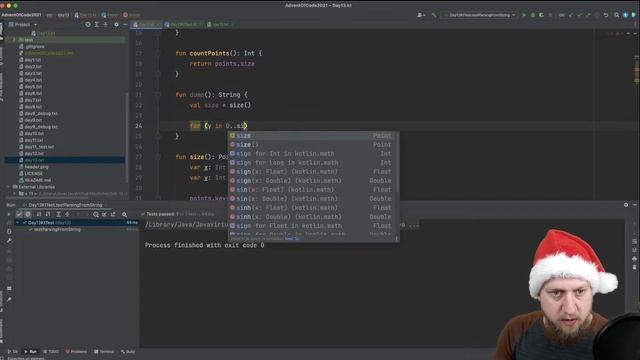
Task: Import tests from file icon
Action: click(x=104, y=214)
